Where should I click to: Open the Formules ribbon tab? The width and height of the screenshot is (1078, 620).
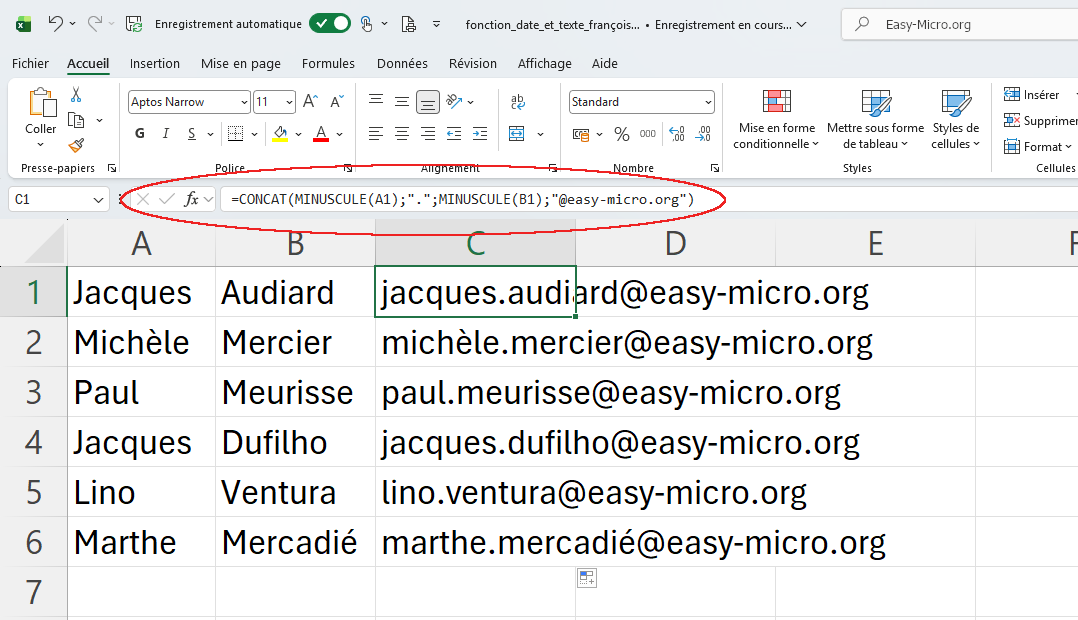pyautogui.click(x=328, y=63)
